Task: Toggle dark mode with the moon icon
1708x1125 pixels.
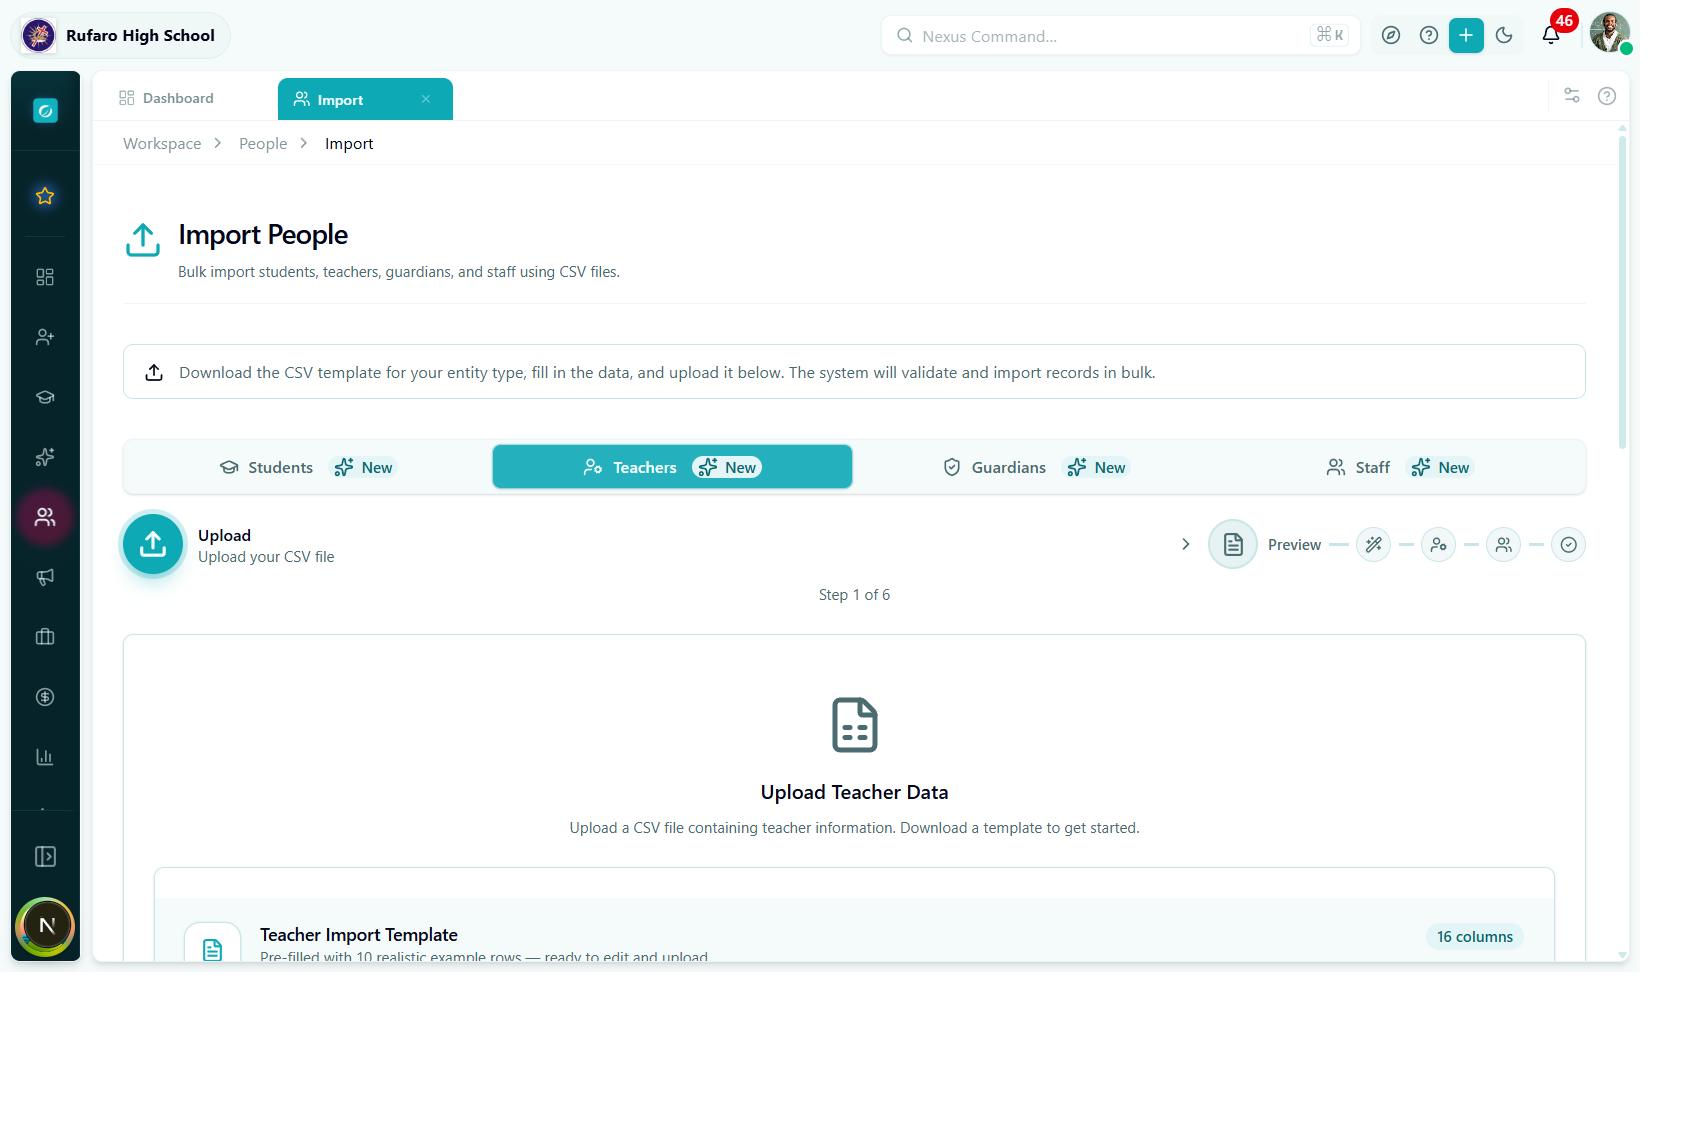Action: point(1504,36)
